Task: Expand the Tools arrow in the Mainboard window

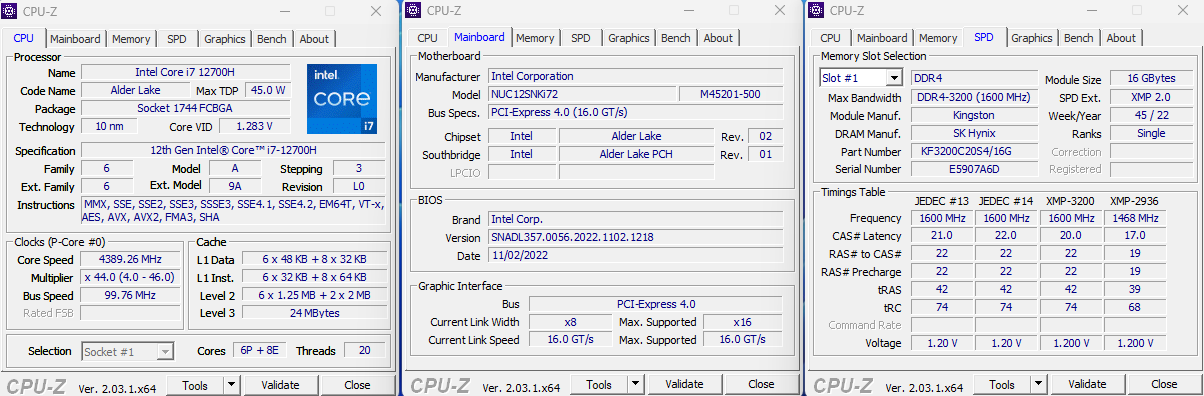Action: coord(635,384)
